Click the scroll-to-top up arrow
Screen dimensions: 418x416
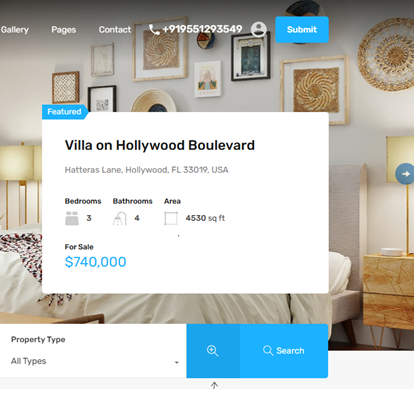(x=214, y=385)
